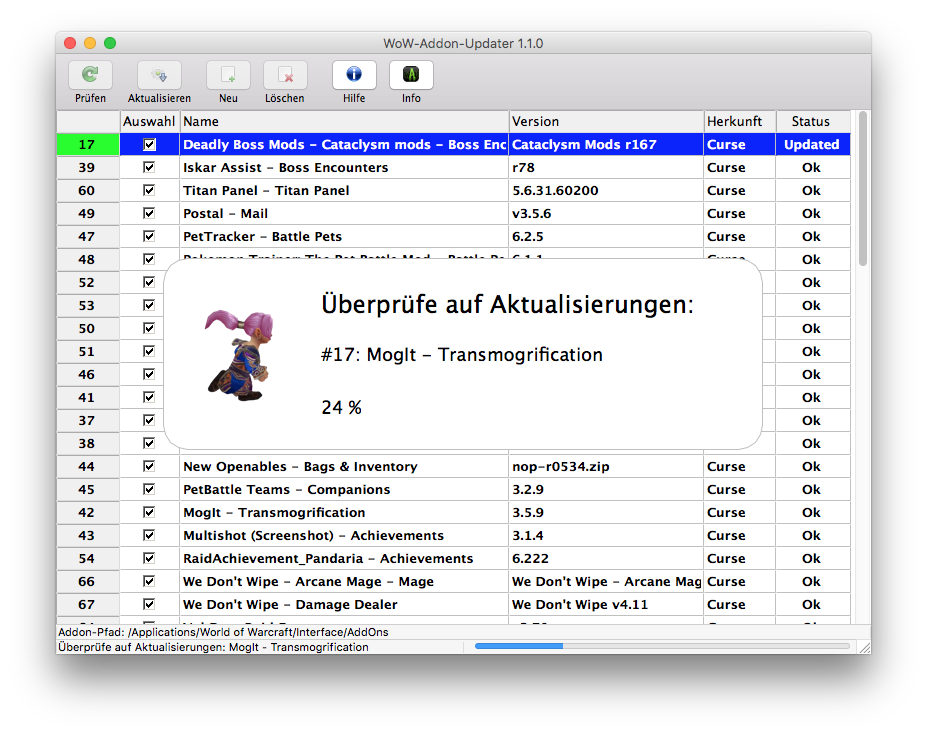Click status text 'Überprüfe auf Aktualisierungen: MogIt'

click(213, 647)
